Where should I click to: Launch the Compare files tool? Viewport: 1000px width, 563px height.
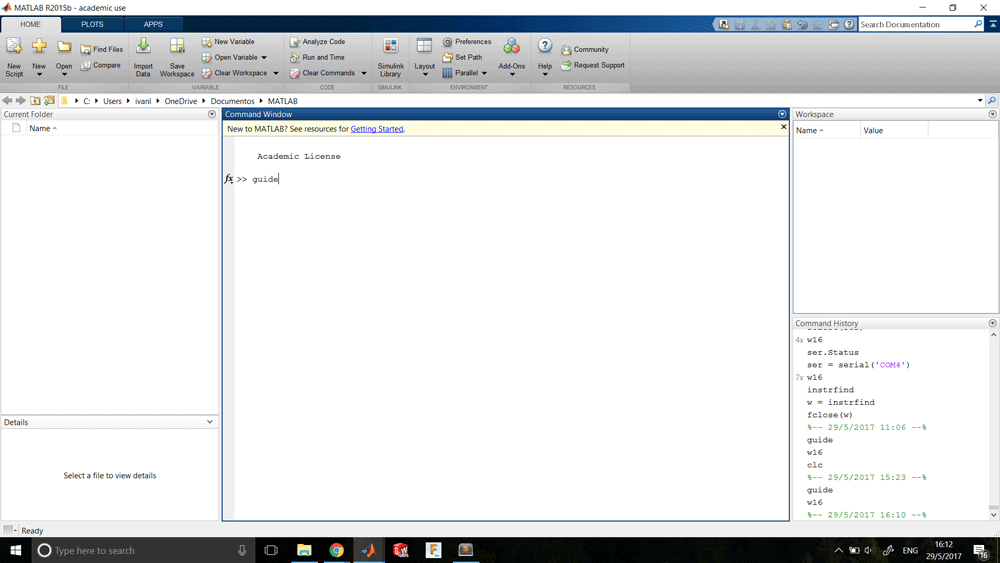tap(100, 65)
